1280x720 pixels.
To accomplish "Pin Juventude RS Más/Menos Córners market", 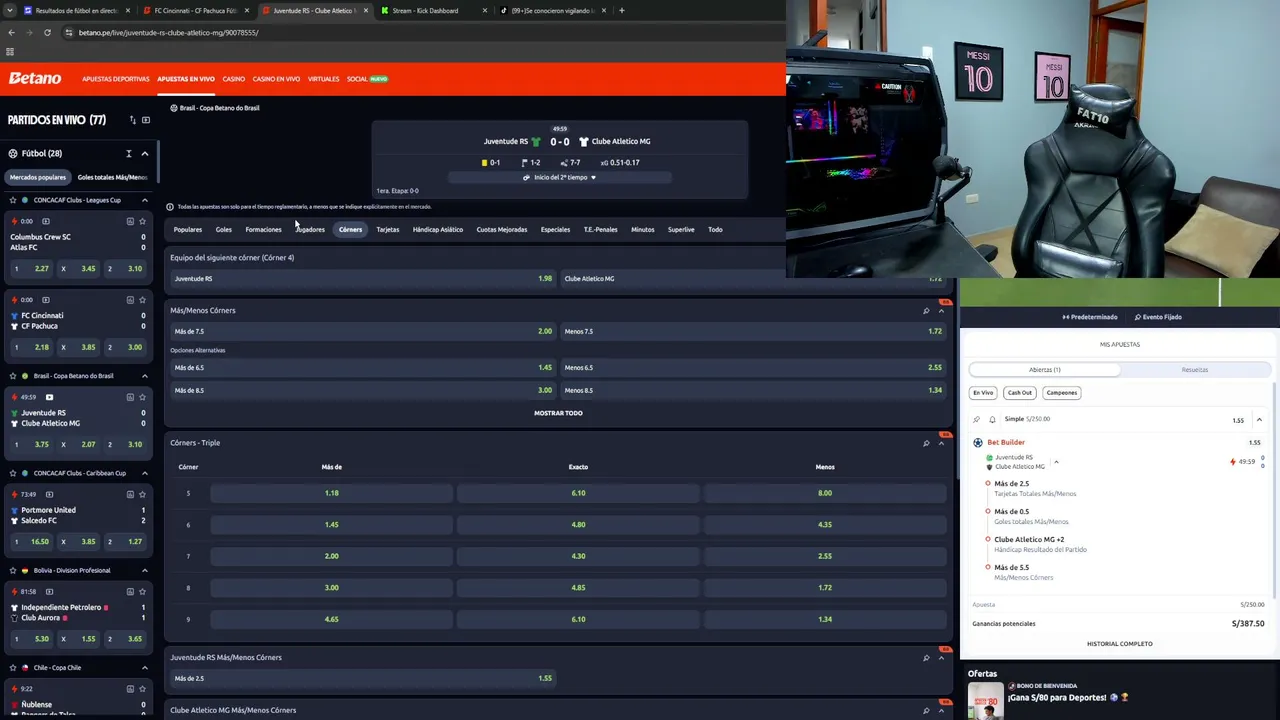I will tap(926, 658).
